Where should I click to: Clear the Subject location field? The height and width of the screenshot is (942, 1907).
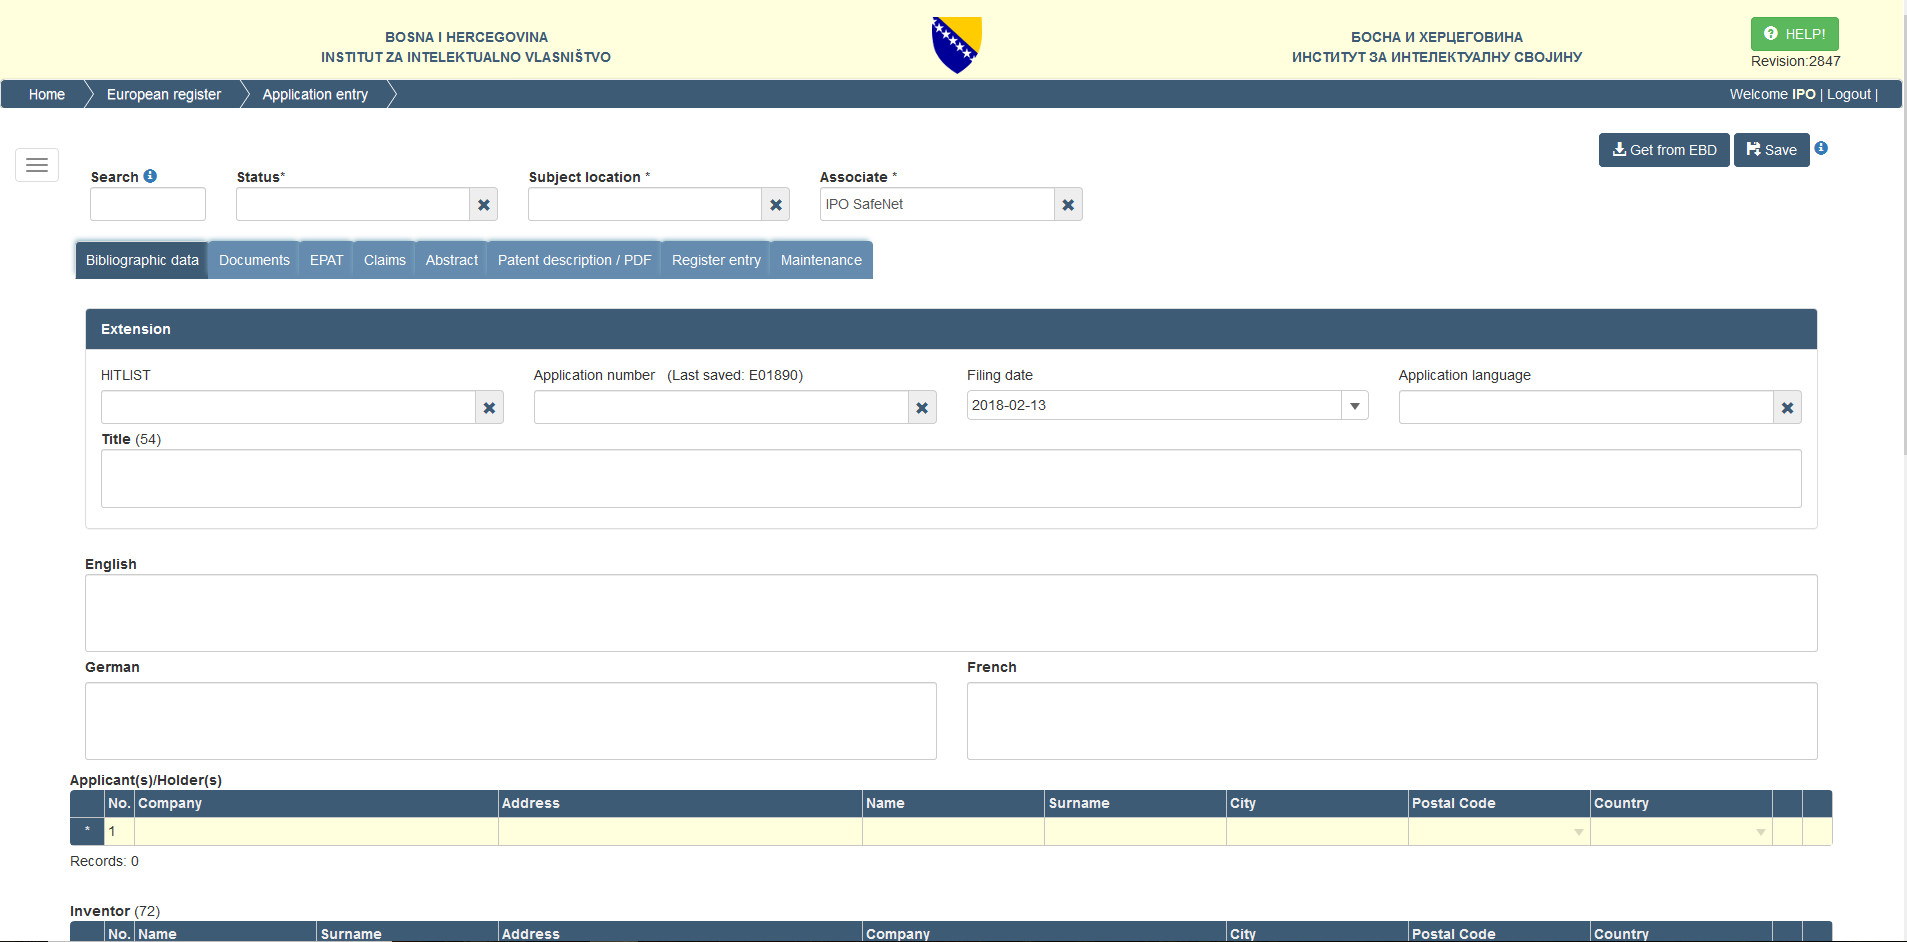(776, 205)
